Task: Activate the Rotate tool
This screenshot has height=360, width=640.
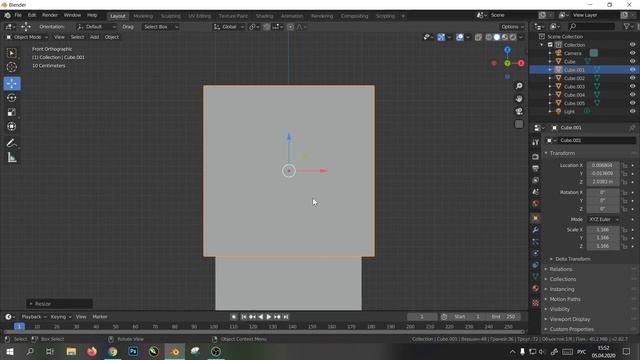Action: pos(12,98)
